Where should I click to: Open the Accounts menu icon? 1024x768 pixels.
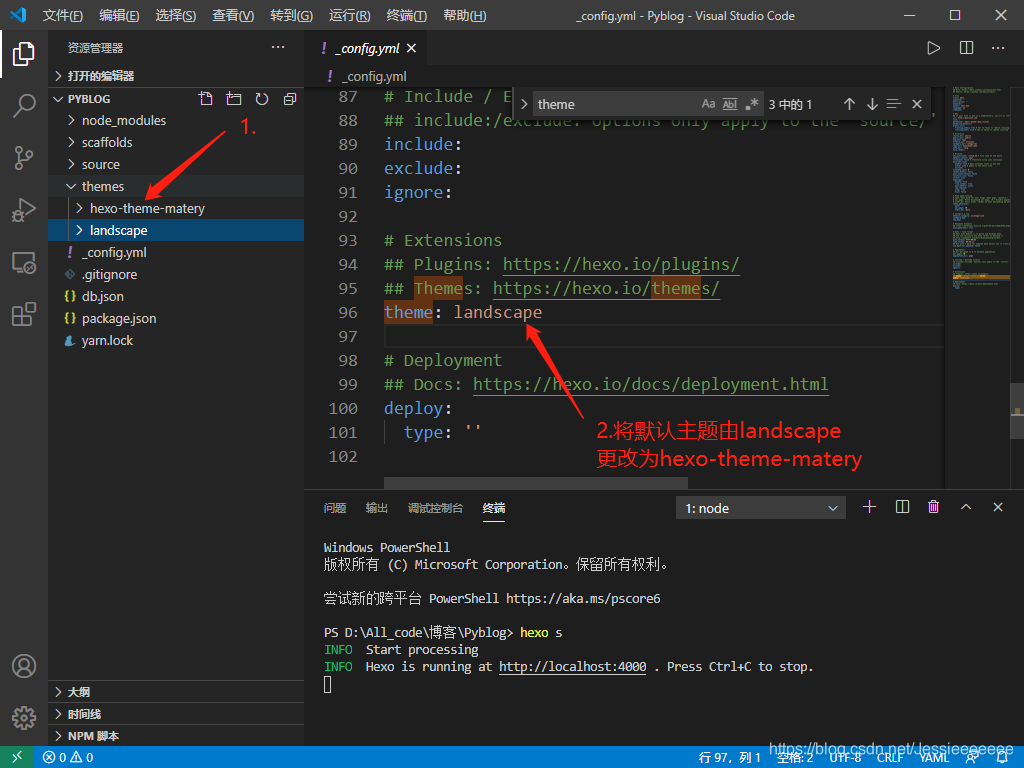coord(24,666)
